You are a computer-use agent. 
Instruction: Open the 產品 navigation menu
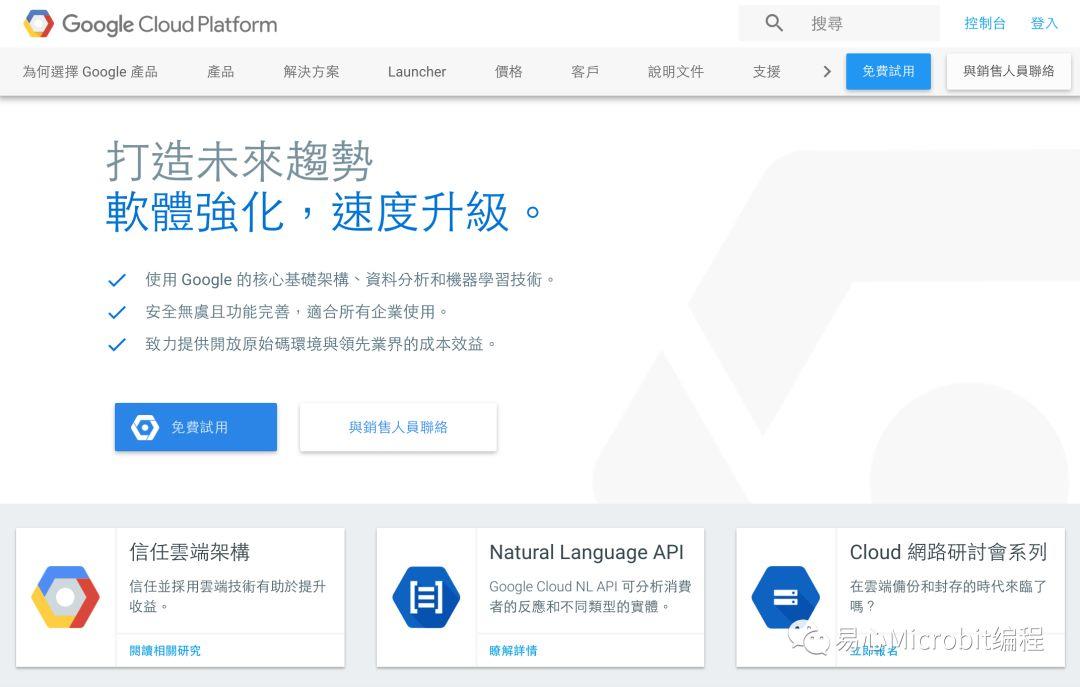(220, 72)
